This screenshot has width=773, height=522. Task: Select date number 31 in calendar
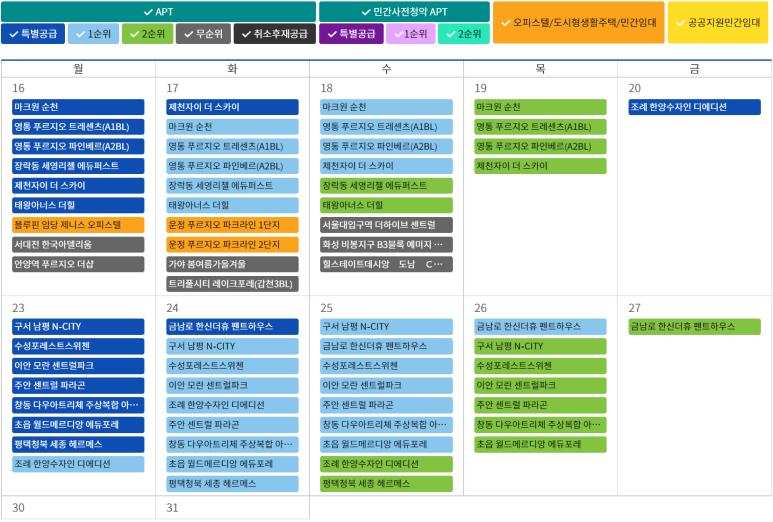[x=172, y=508]
